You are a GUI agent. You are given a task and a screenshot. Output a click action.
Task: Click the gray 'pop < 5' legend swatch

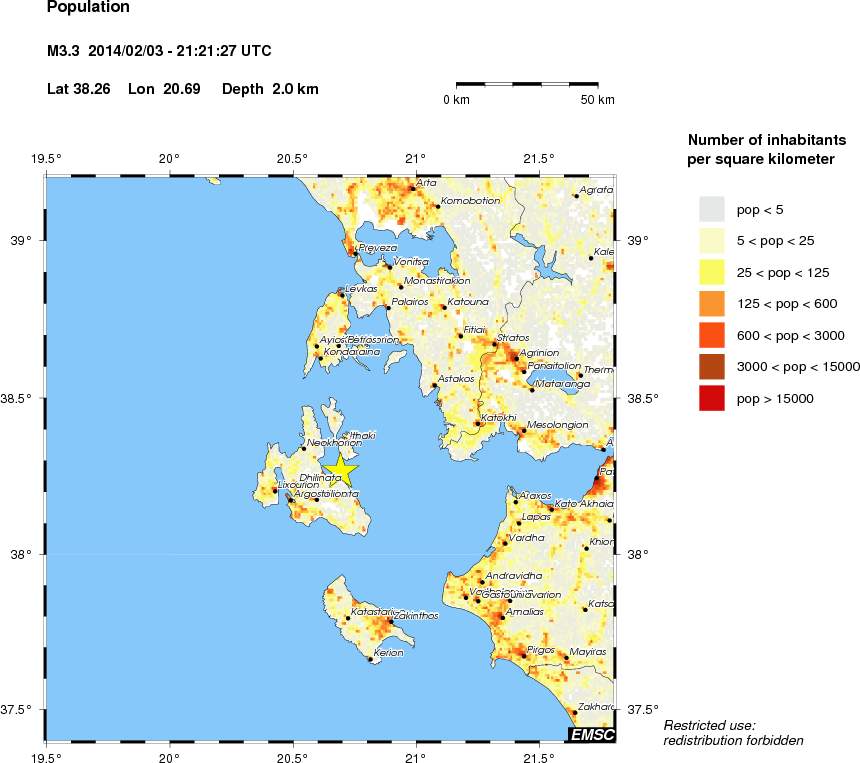[x=711, y=208]
